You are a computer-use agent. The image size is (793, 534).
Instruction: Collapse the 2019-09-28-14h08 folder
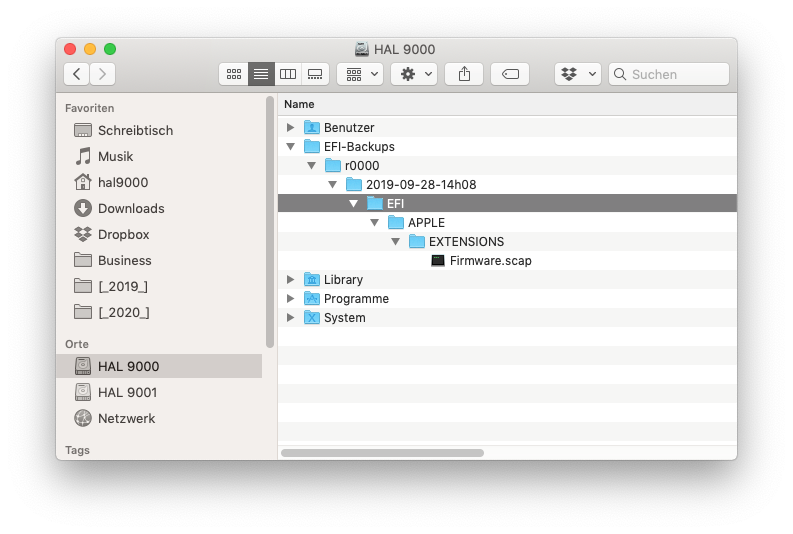[x=332, y=185]
